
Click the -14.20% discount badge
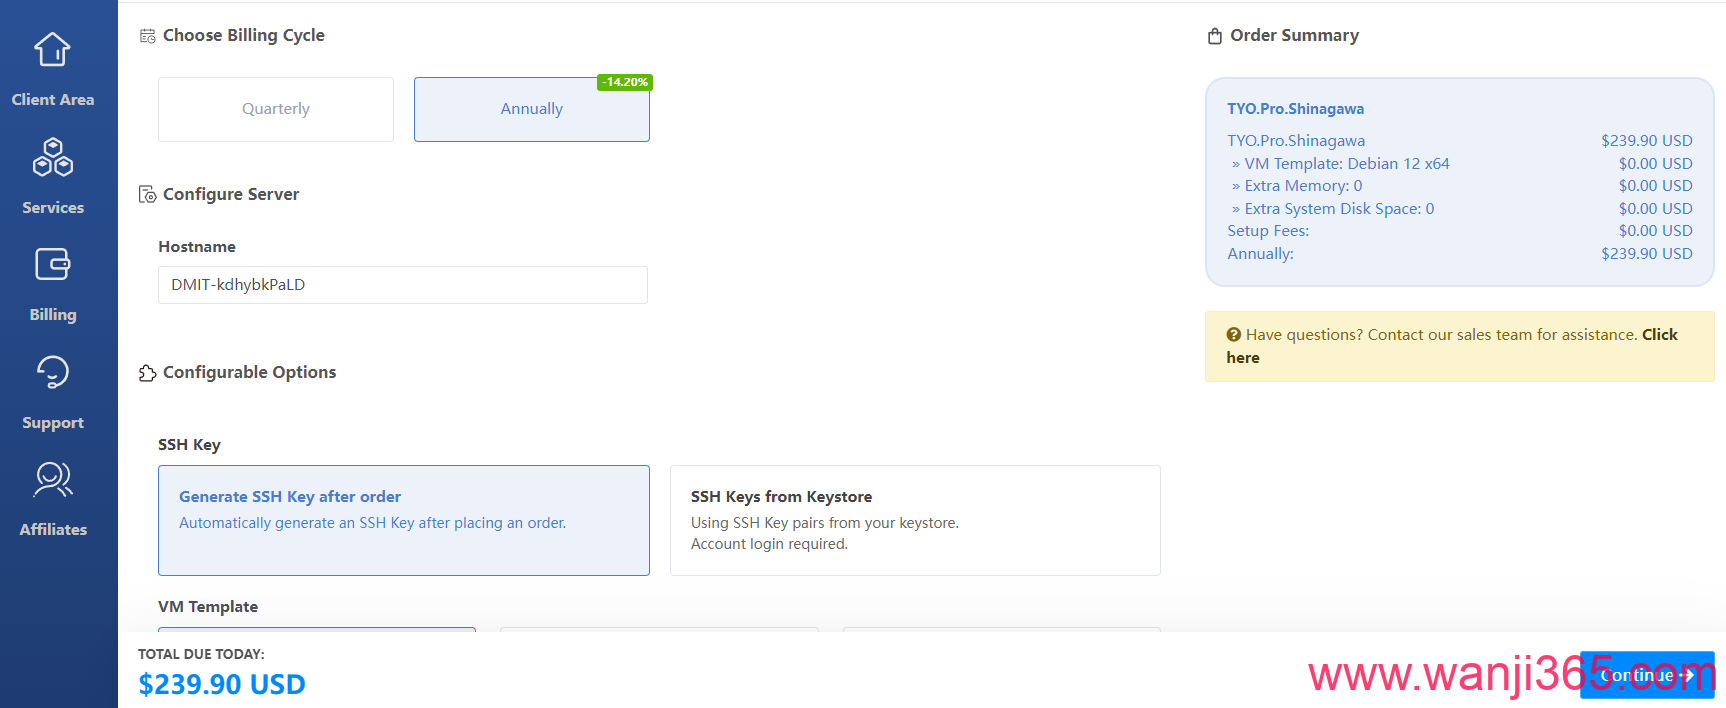click(625, 82)
